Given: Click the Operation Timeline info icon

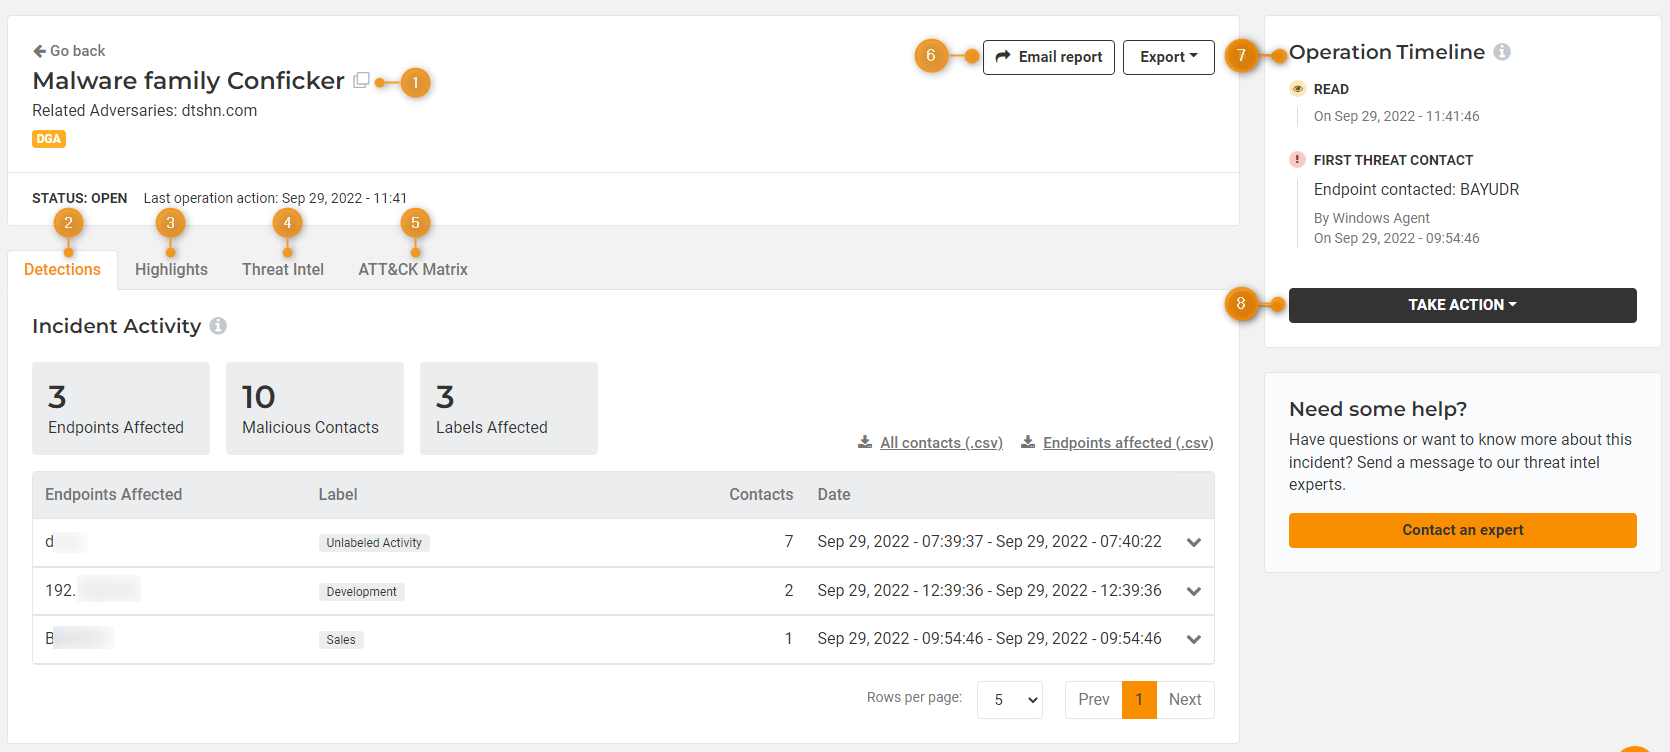Looking at the screenshot, I should [x=1501, y=52].
